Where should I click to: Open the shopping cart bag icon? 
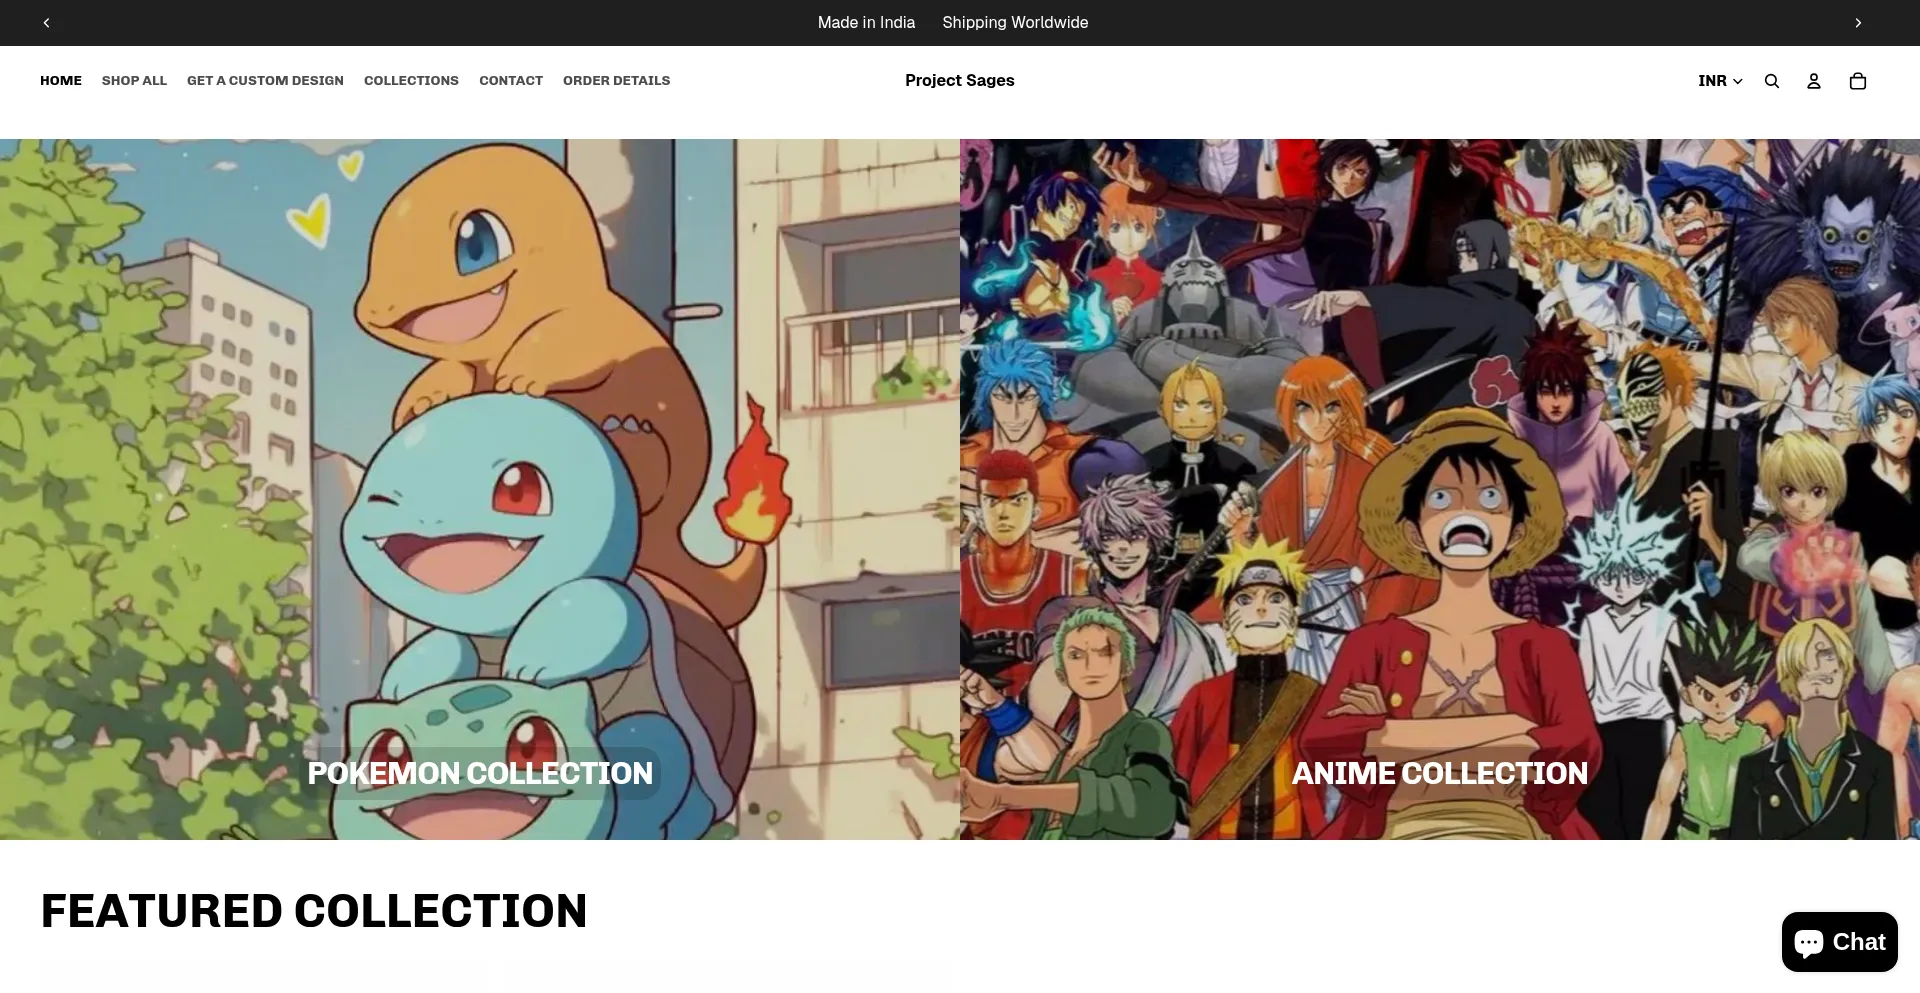1857,81
